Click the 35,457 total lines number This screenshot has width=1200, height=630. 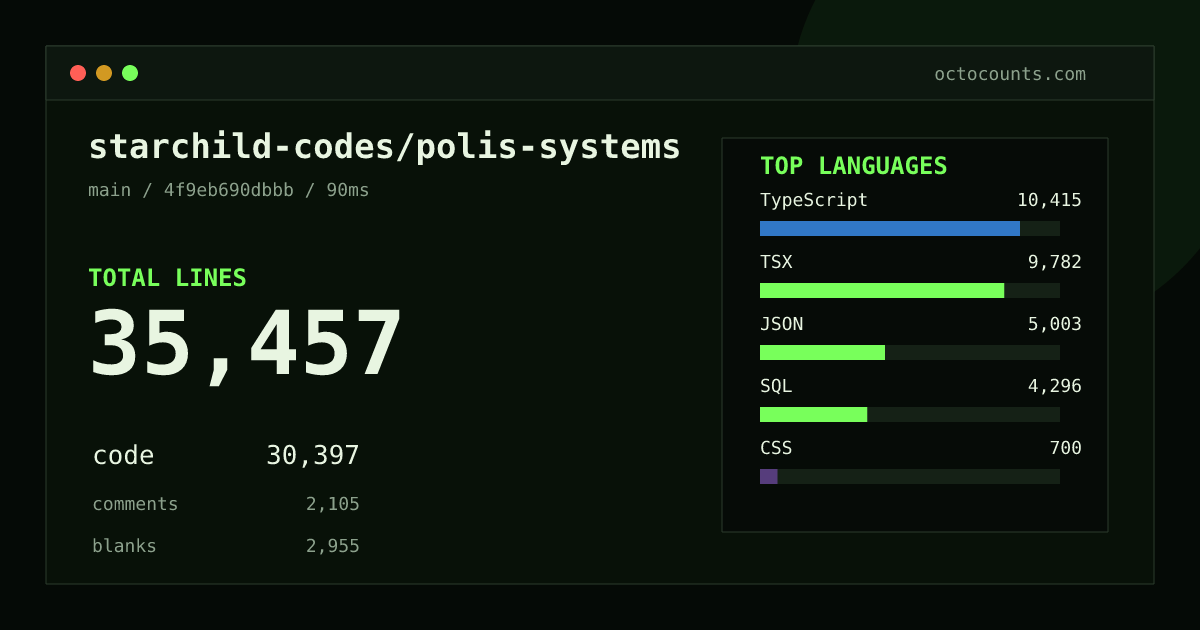click(x=246, y=344)
